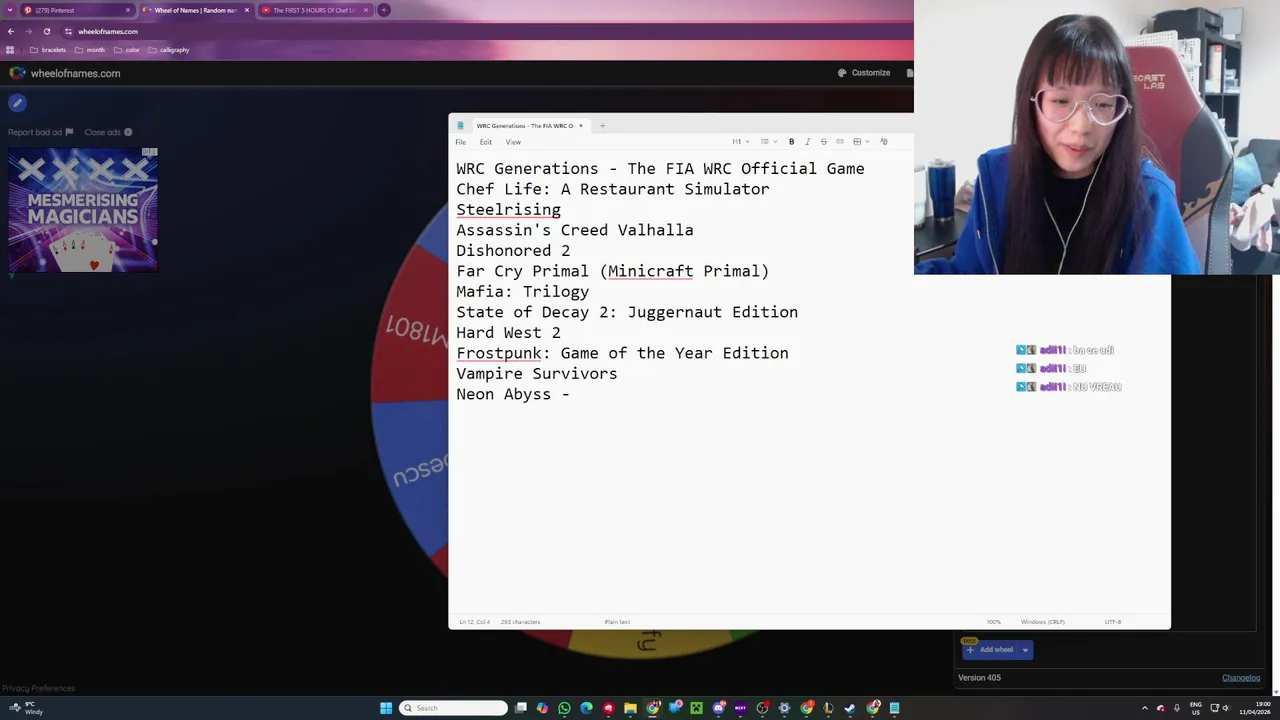
Task: Click the wheelofnames.com logo
Action: (x=65, y=73)
